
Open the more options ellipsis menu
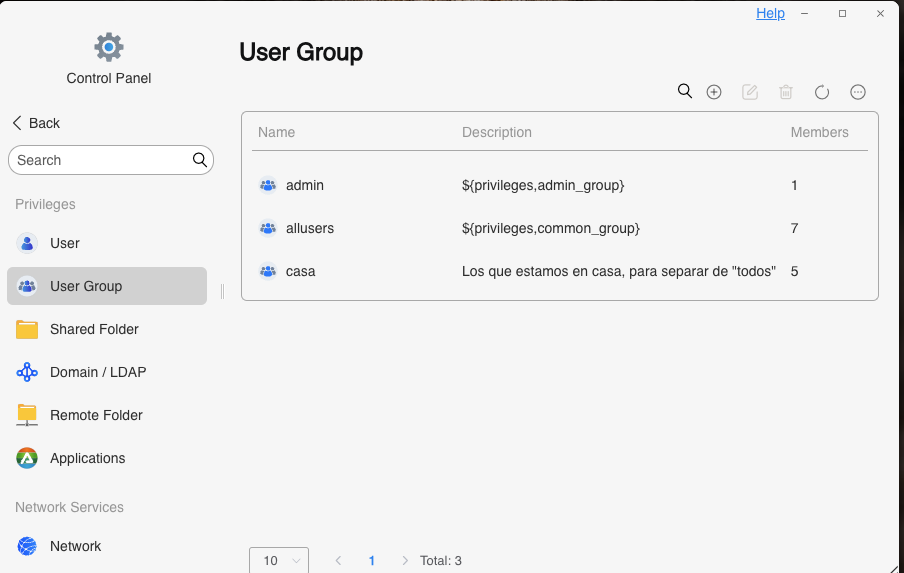(858, 92)
